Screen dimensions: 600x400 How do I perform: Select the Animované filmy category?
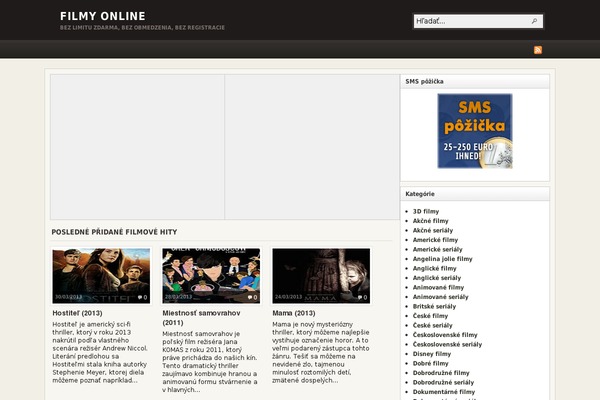click(439, 287)
